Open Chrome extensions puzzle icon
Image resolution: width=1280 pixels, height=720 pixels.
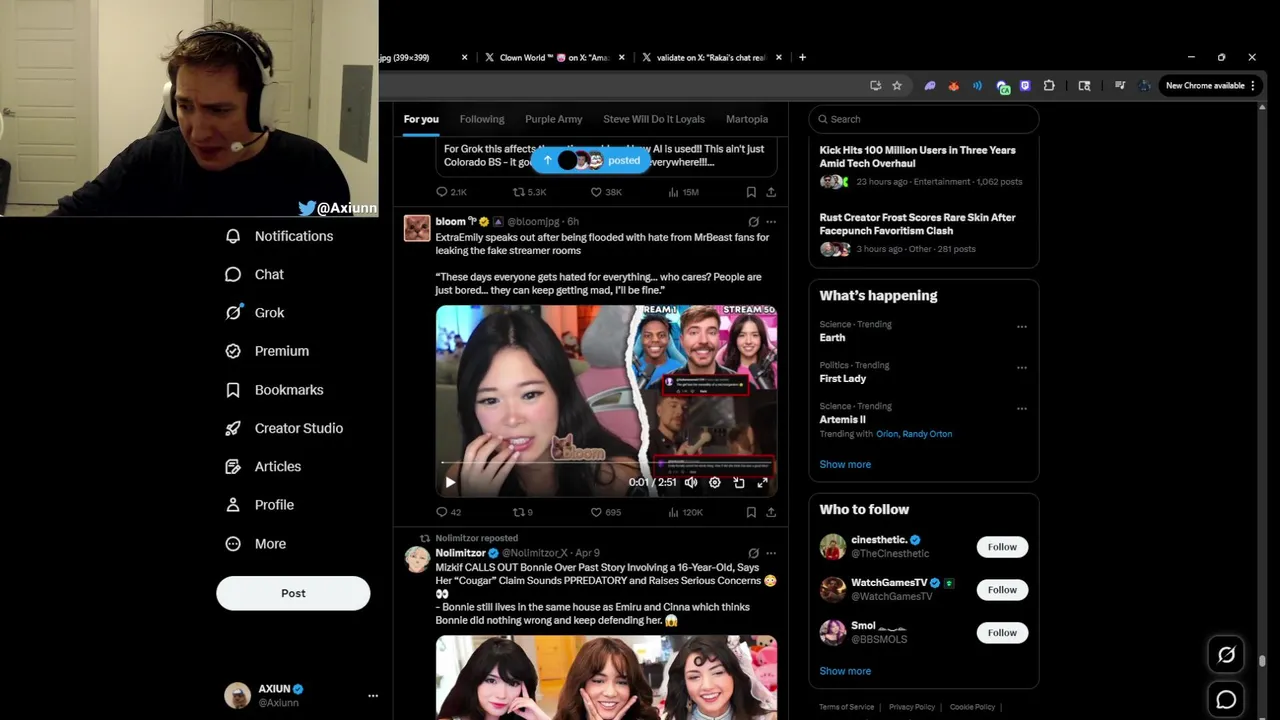(x=1049, y=86)
